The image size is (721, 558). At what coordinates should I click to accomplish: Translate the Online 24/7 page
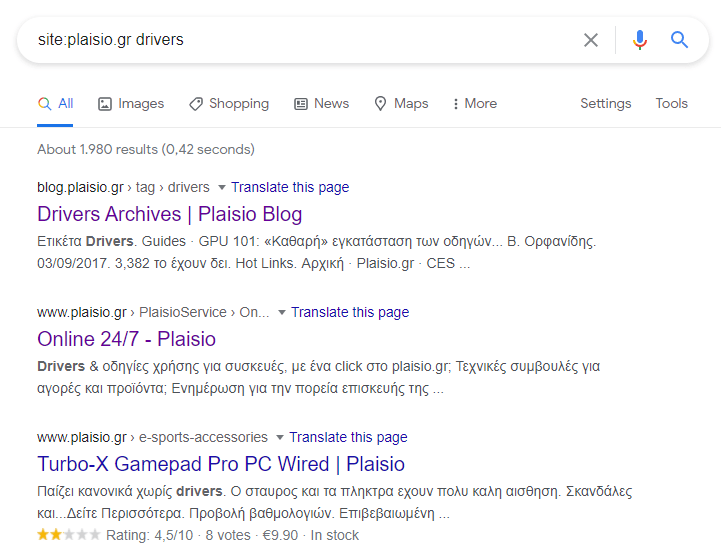pyautogui.click(x=350, y=313)
